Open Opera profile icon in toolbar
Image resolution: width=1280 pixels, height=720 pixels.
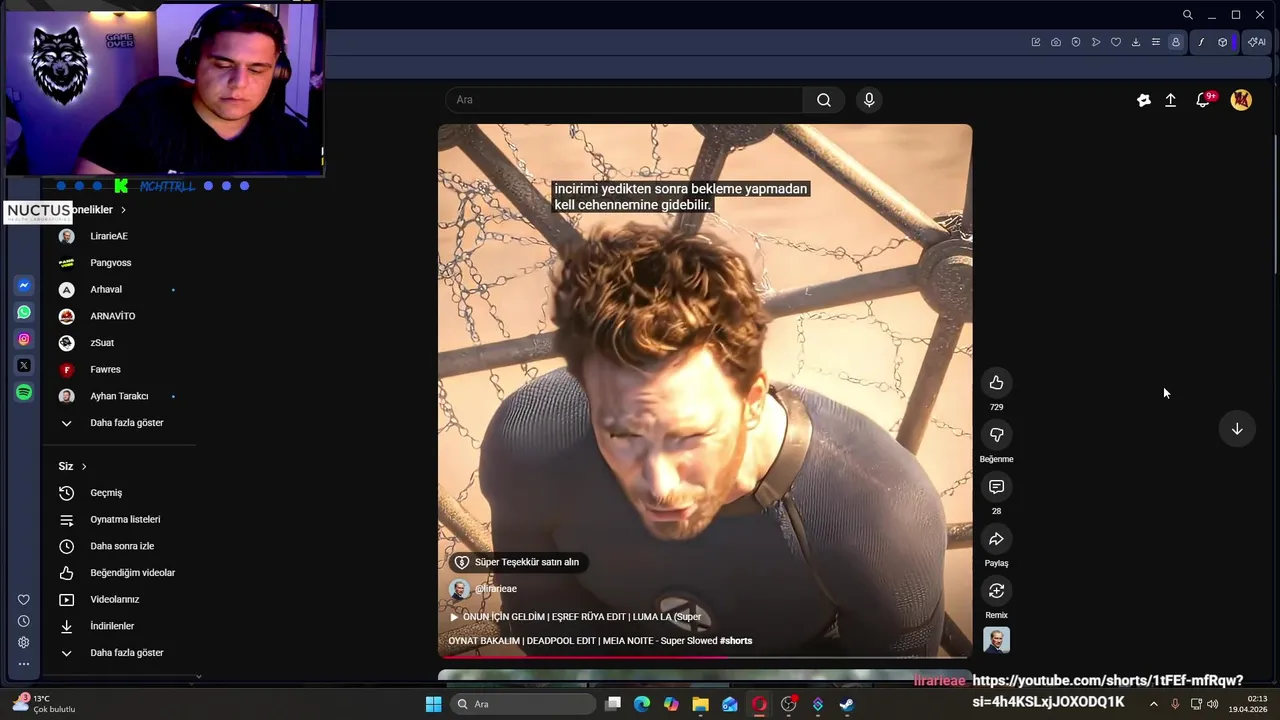pyautogui.click(x=1176, y=42)
